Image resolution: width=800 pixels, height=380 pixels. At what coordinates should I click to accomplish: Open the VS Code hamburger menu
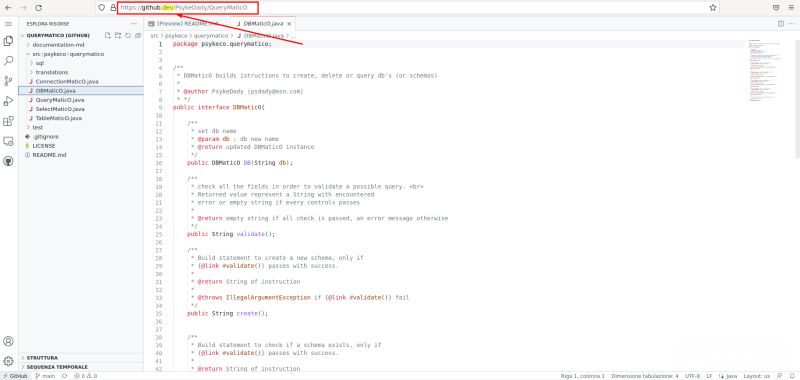(x=8, y=24)
